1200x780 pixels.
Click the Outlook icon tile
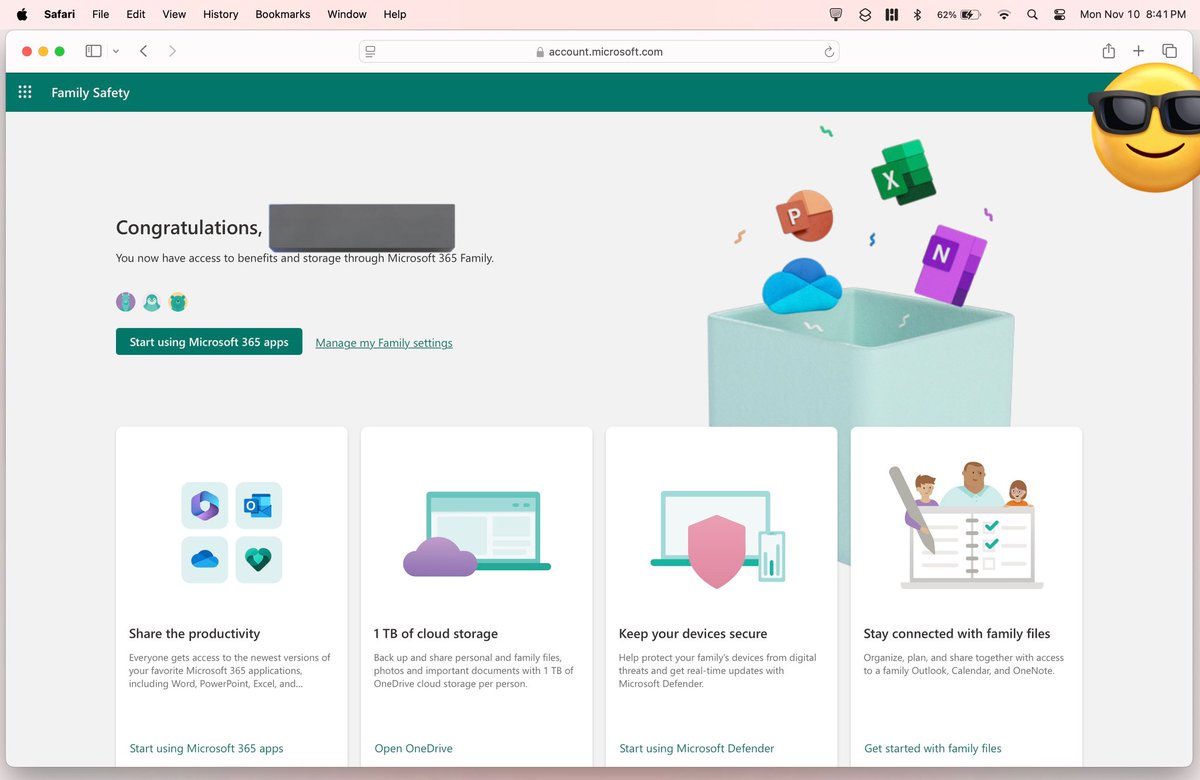[x=259, y=506]
